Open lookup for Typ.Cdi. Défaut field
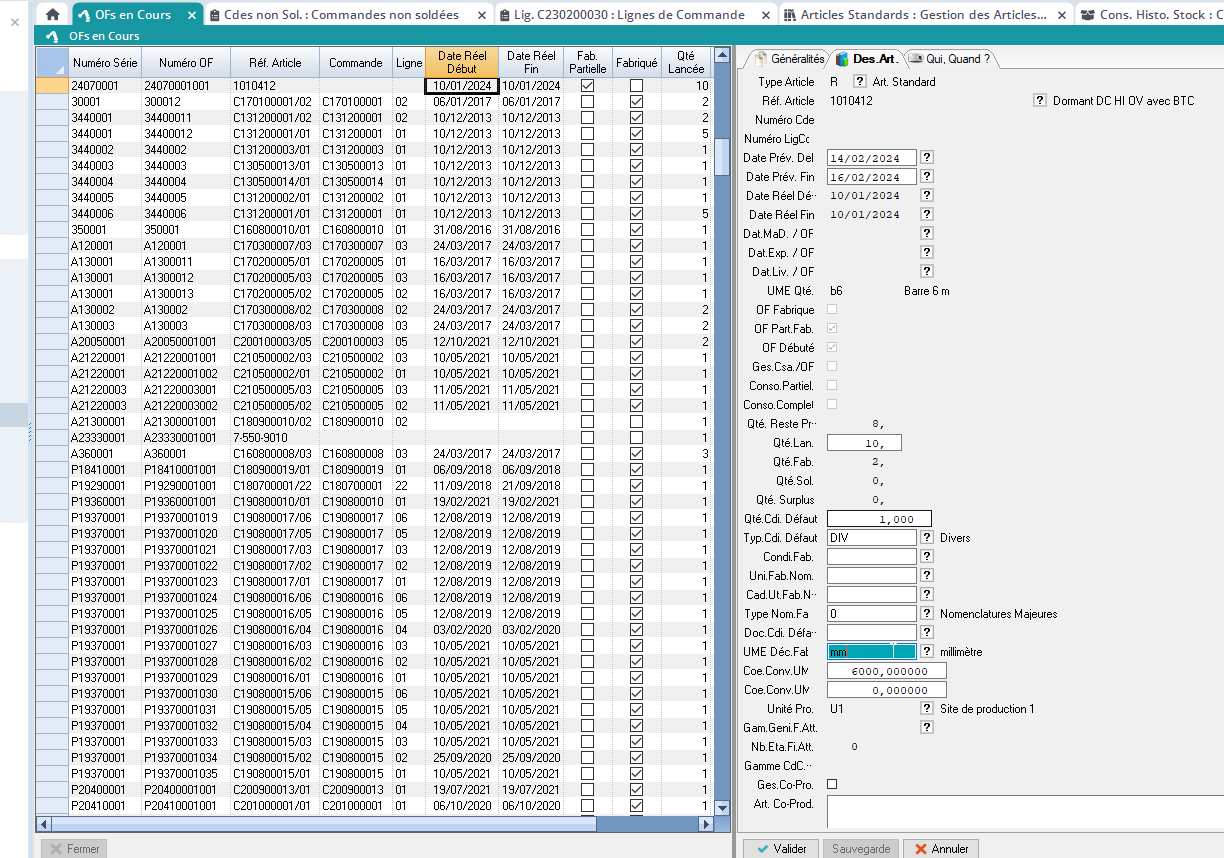The height and width of the screenshot is (858, 1224). coord(927,538)
